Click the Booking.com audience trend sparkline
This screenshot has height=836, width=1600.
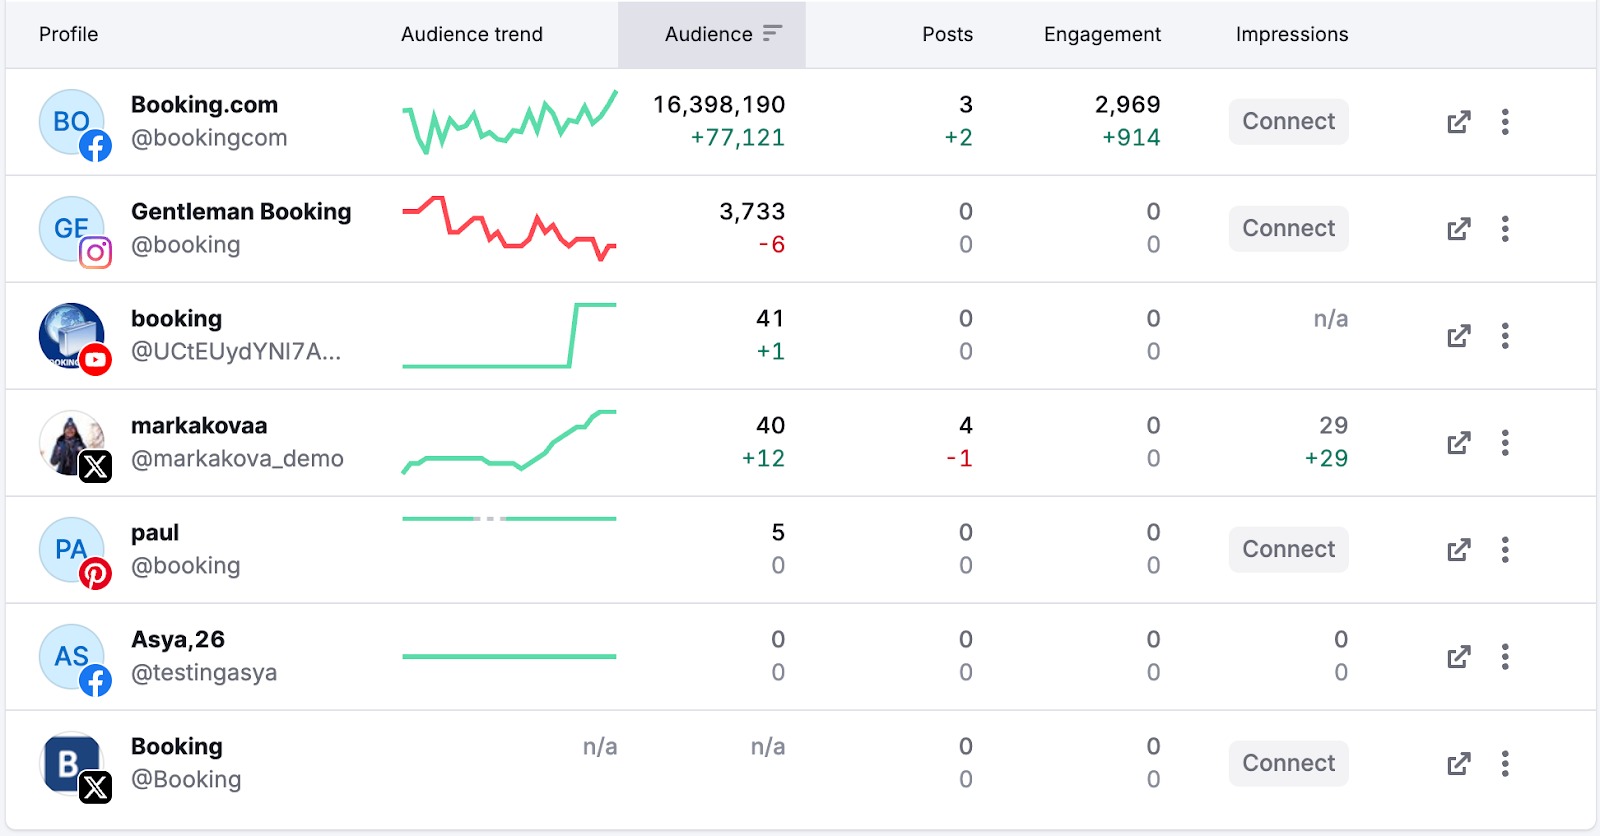coord(509,122)
